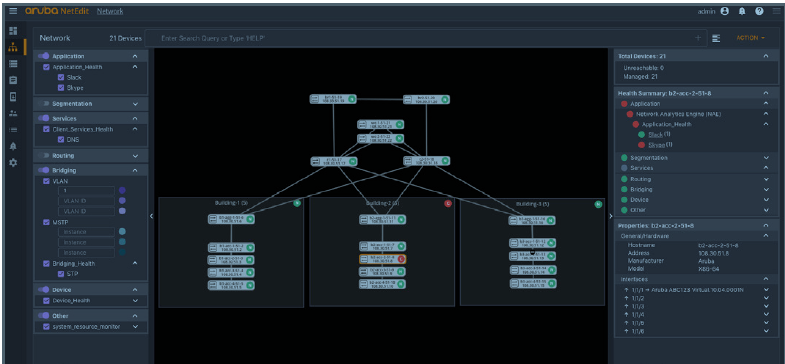Open the devices list sidebar icon
Screen dimensions: 785x364
(14, 64)
